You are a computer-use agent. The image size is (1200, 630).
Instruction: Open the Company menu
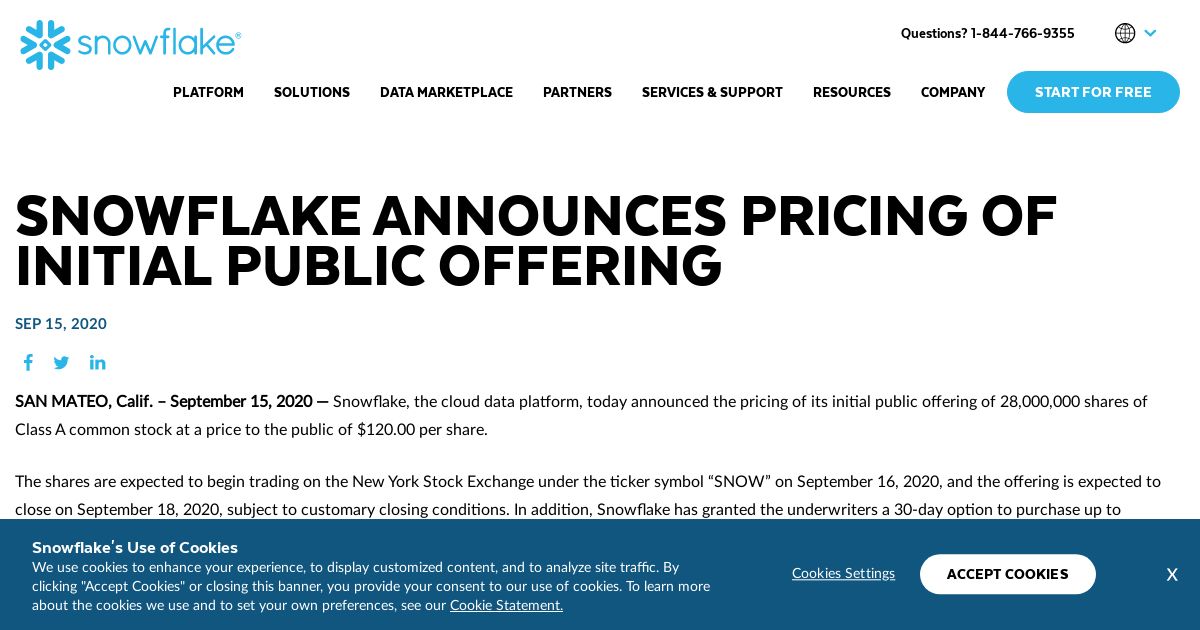point(953,92)
